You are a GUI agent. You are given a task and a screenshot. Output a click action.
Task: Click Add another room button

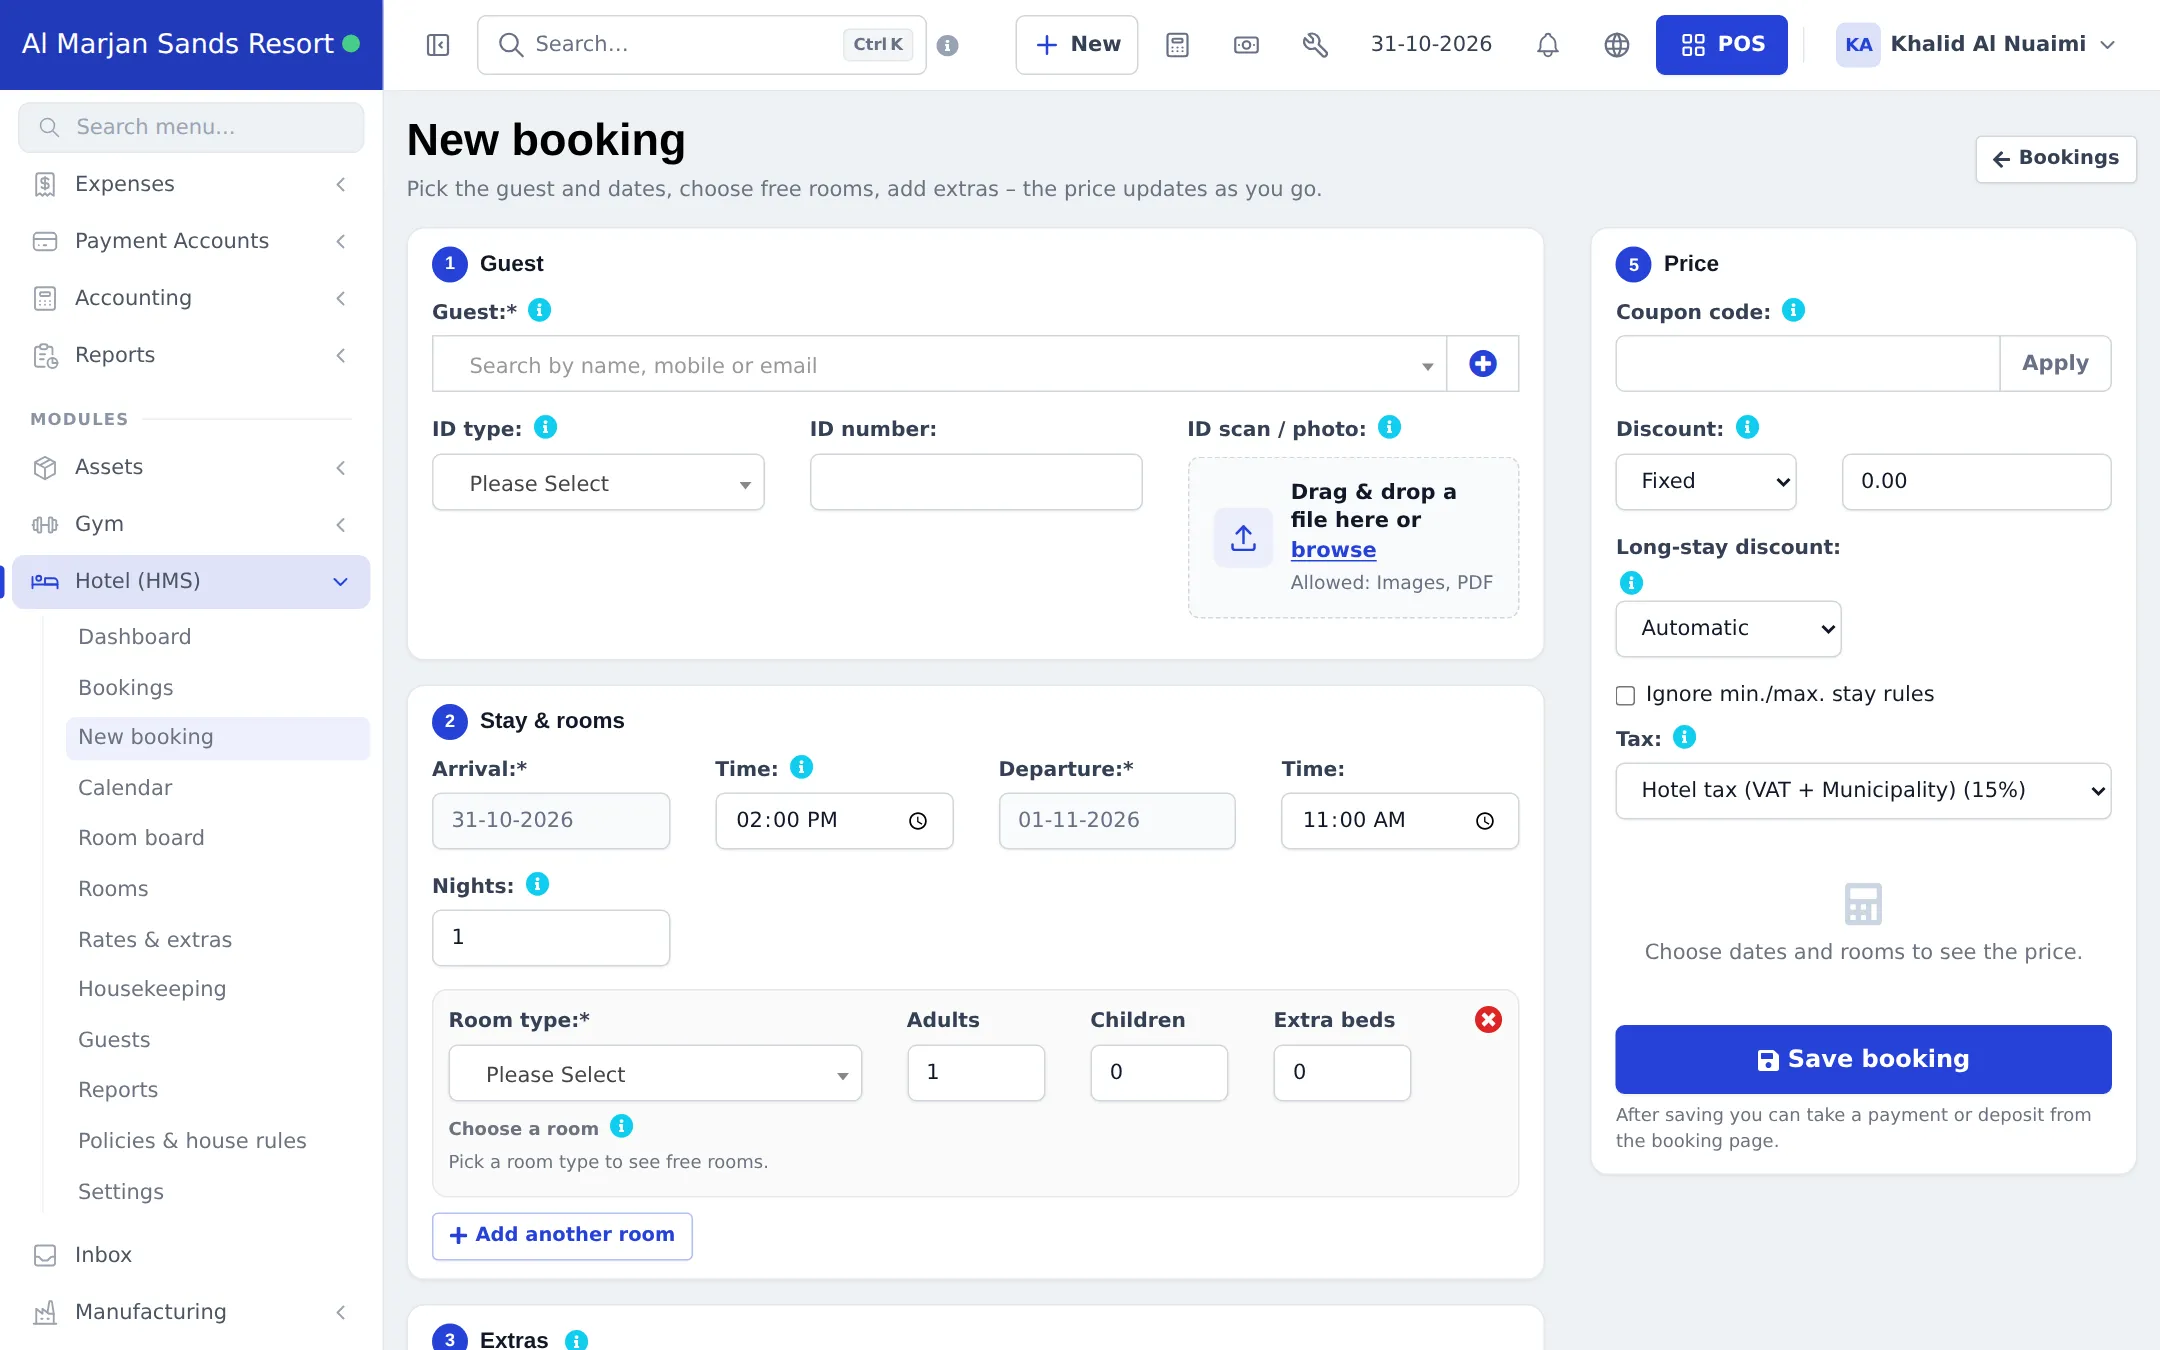[562, 1235]
